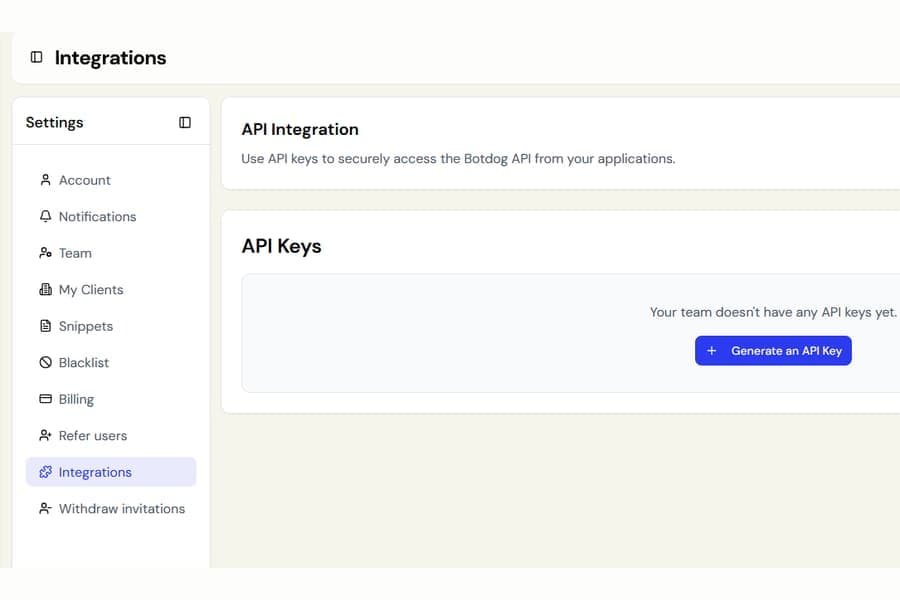900x600 pixels.
Task: Open Billing settings
Action: click(111, 399)
